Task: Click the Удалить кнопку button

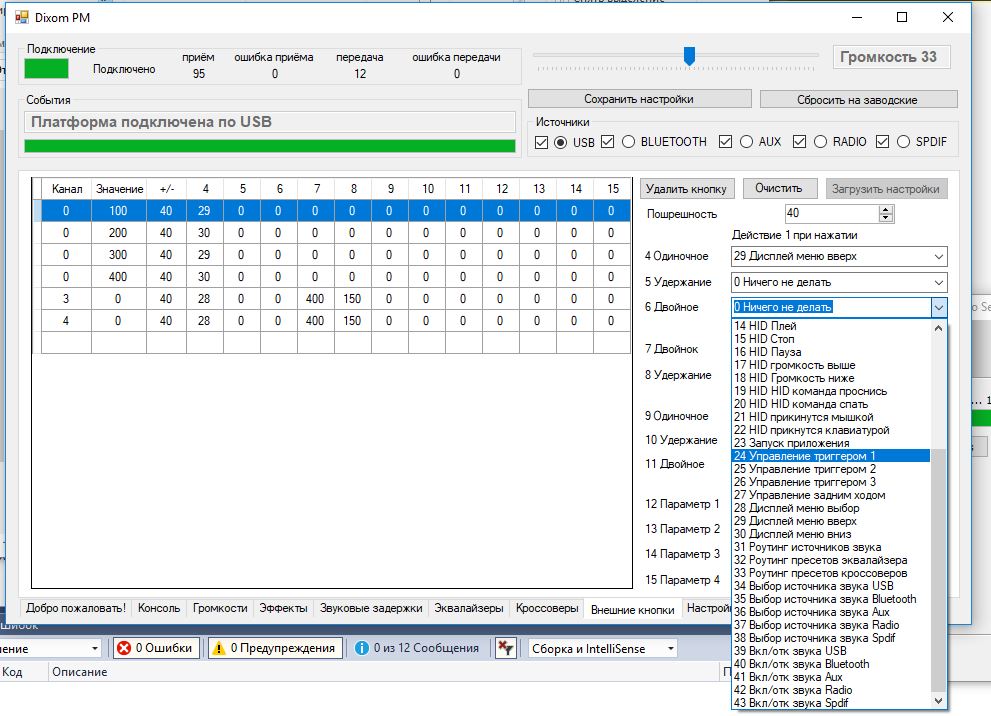Action: tap(687, 188)
